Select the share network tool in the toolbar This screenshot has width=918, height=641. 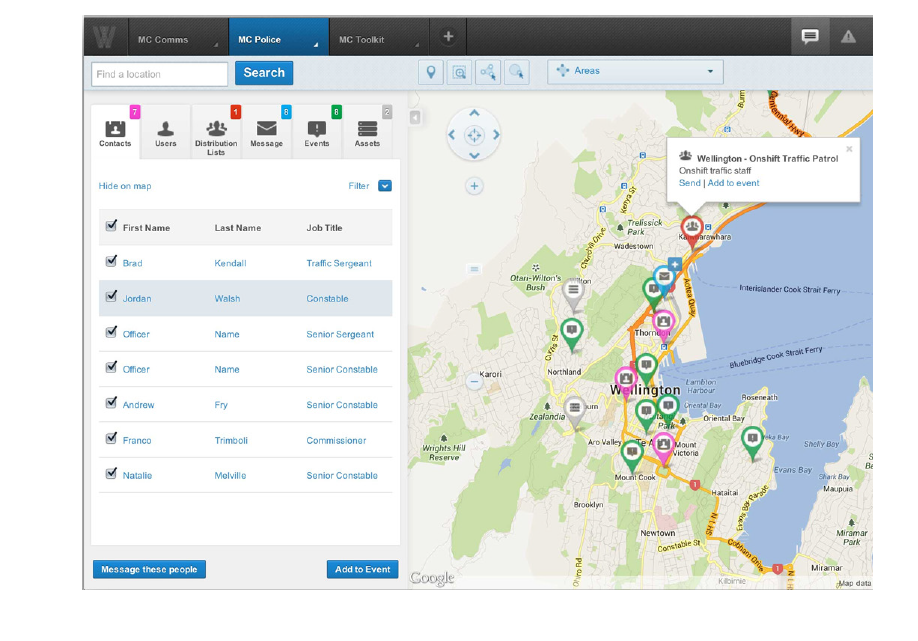coord(488,72)
